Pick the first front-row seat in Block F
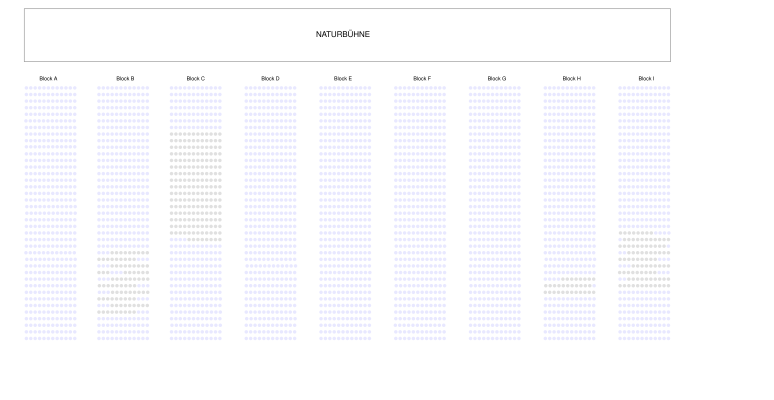The width and height of the screenshot is (774, 400). point(396,88)
